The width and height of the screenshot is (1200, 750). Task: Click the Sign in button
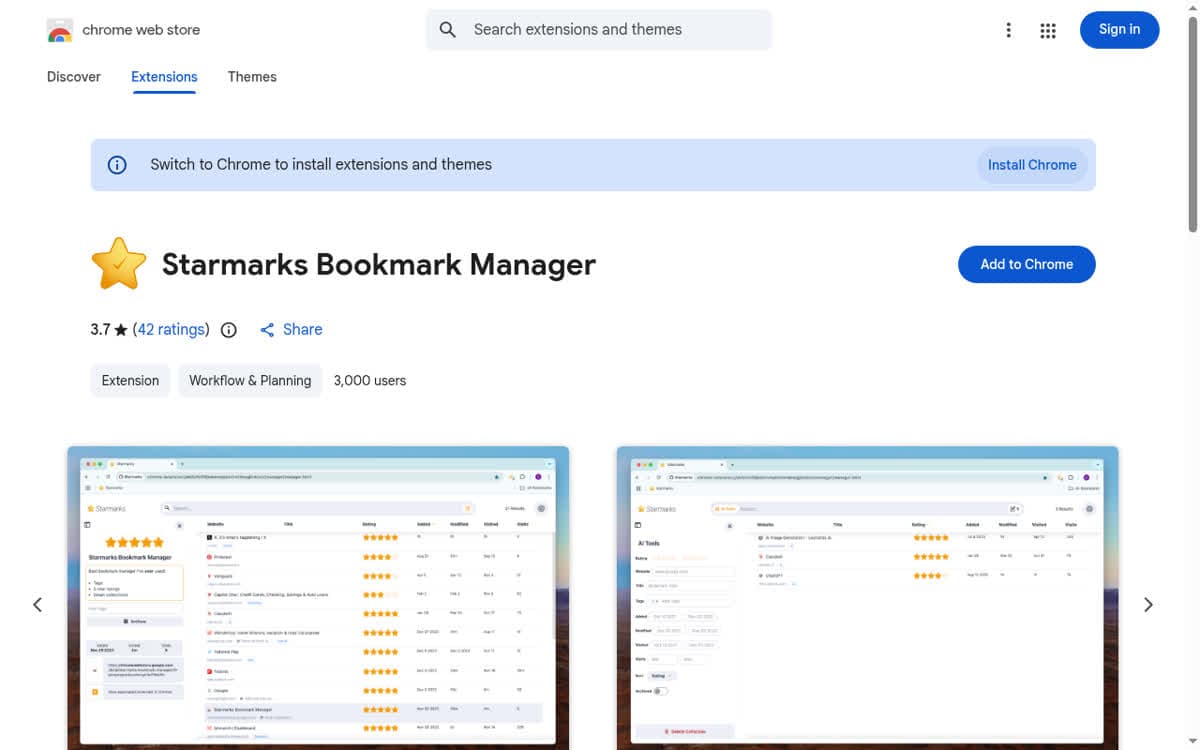click(x=1119, y=30)
